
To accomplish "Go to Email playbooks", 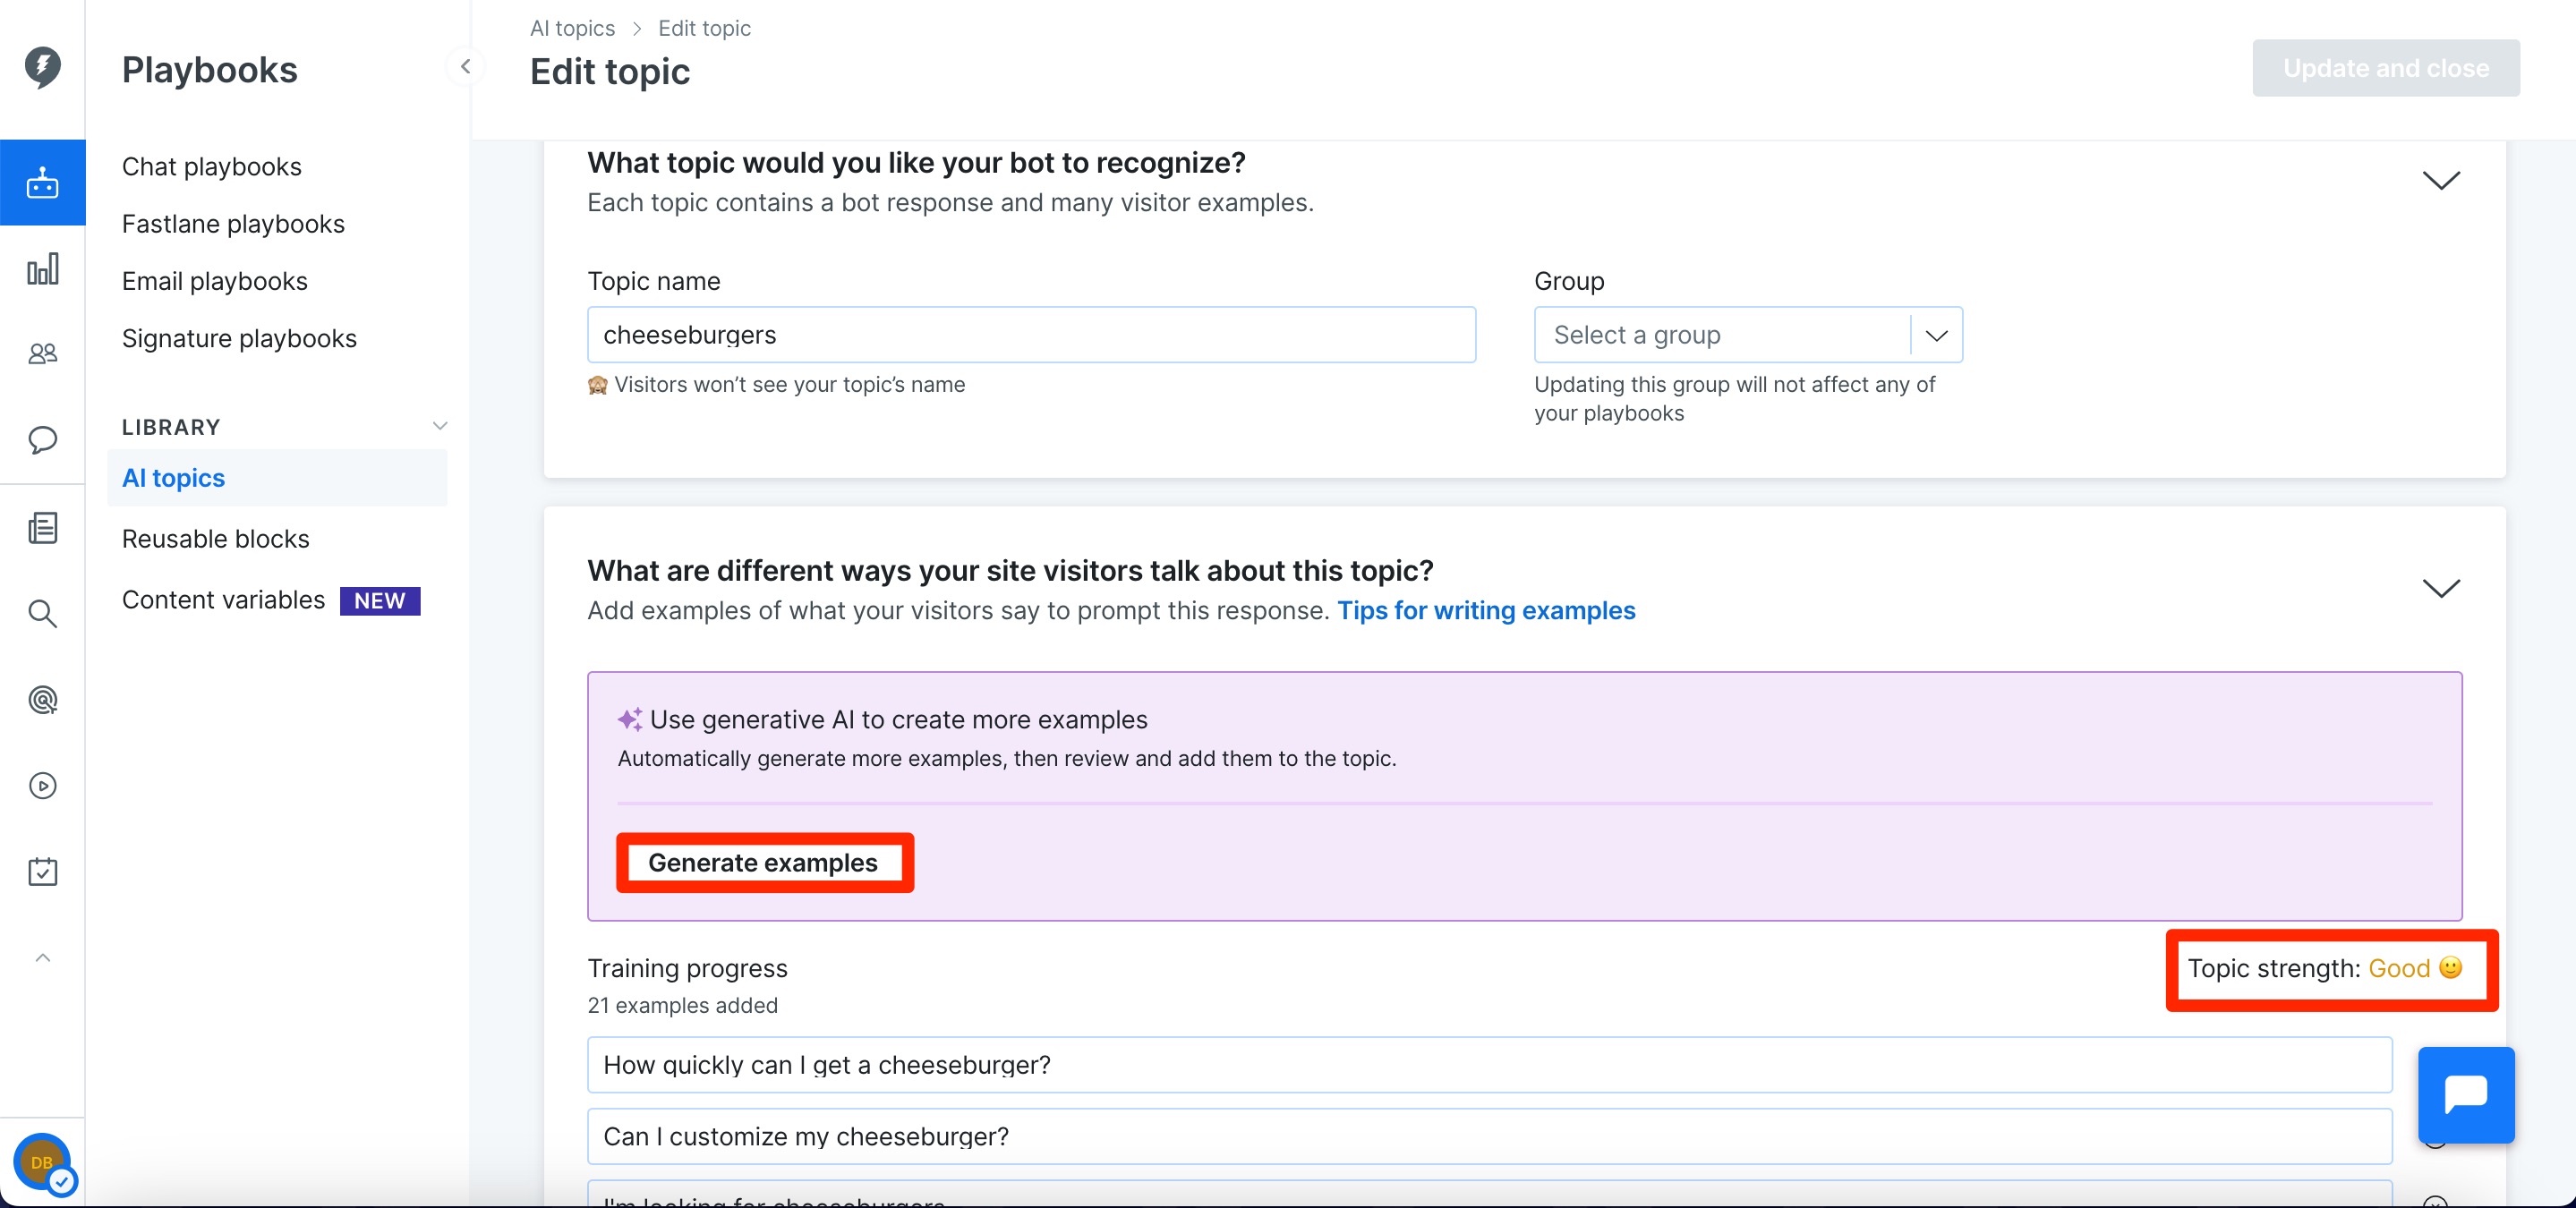I will click(215, 281).
